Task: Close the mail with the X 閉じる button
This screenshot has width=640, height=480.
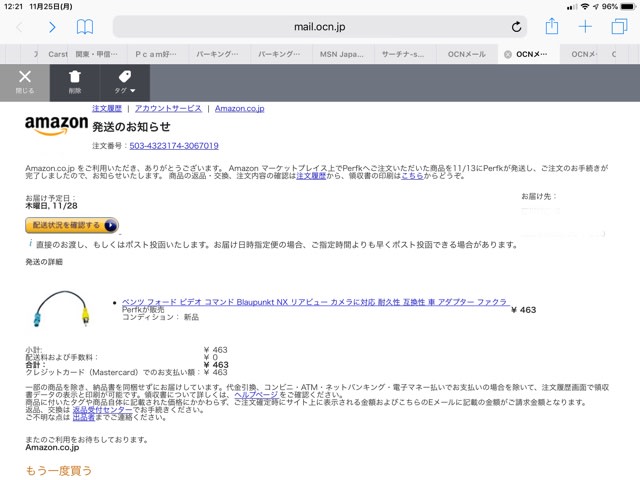Action: click(25, 82)
